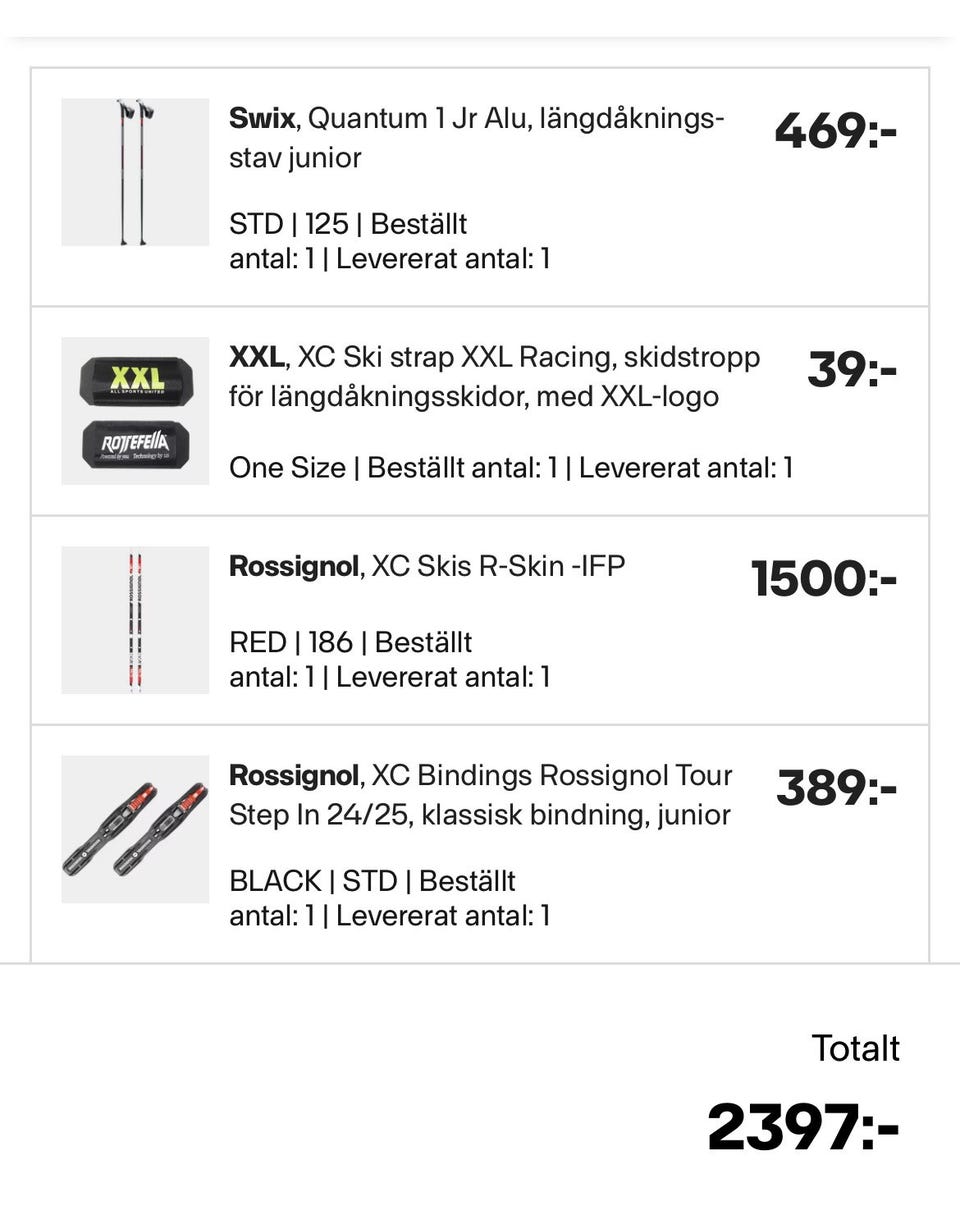Viewport: 960px width, 1215px height.
Task: Click the bold Swix brand name
Action: pyautogui.click(x=262, y=118)
